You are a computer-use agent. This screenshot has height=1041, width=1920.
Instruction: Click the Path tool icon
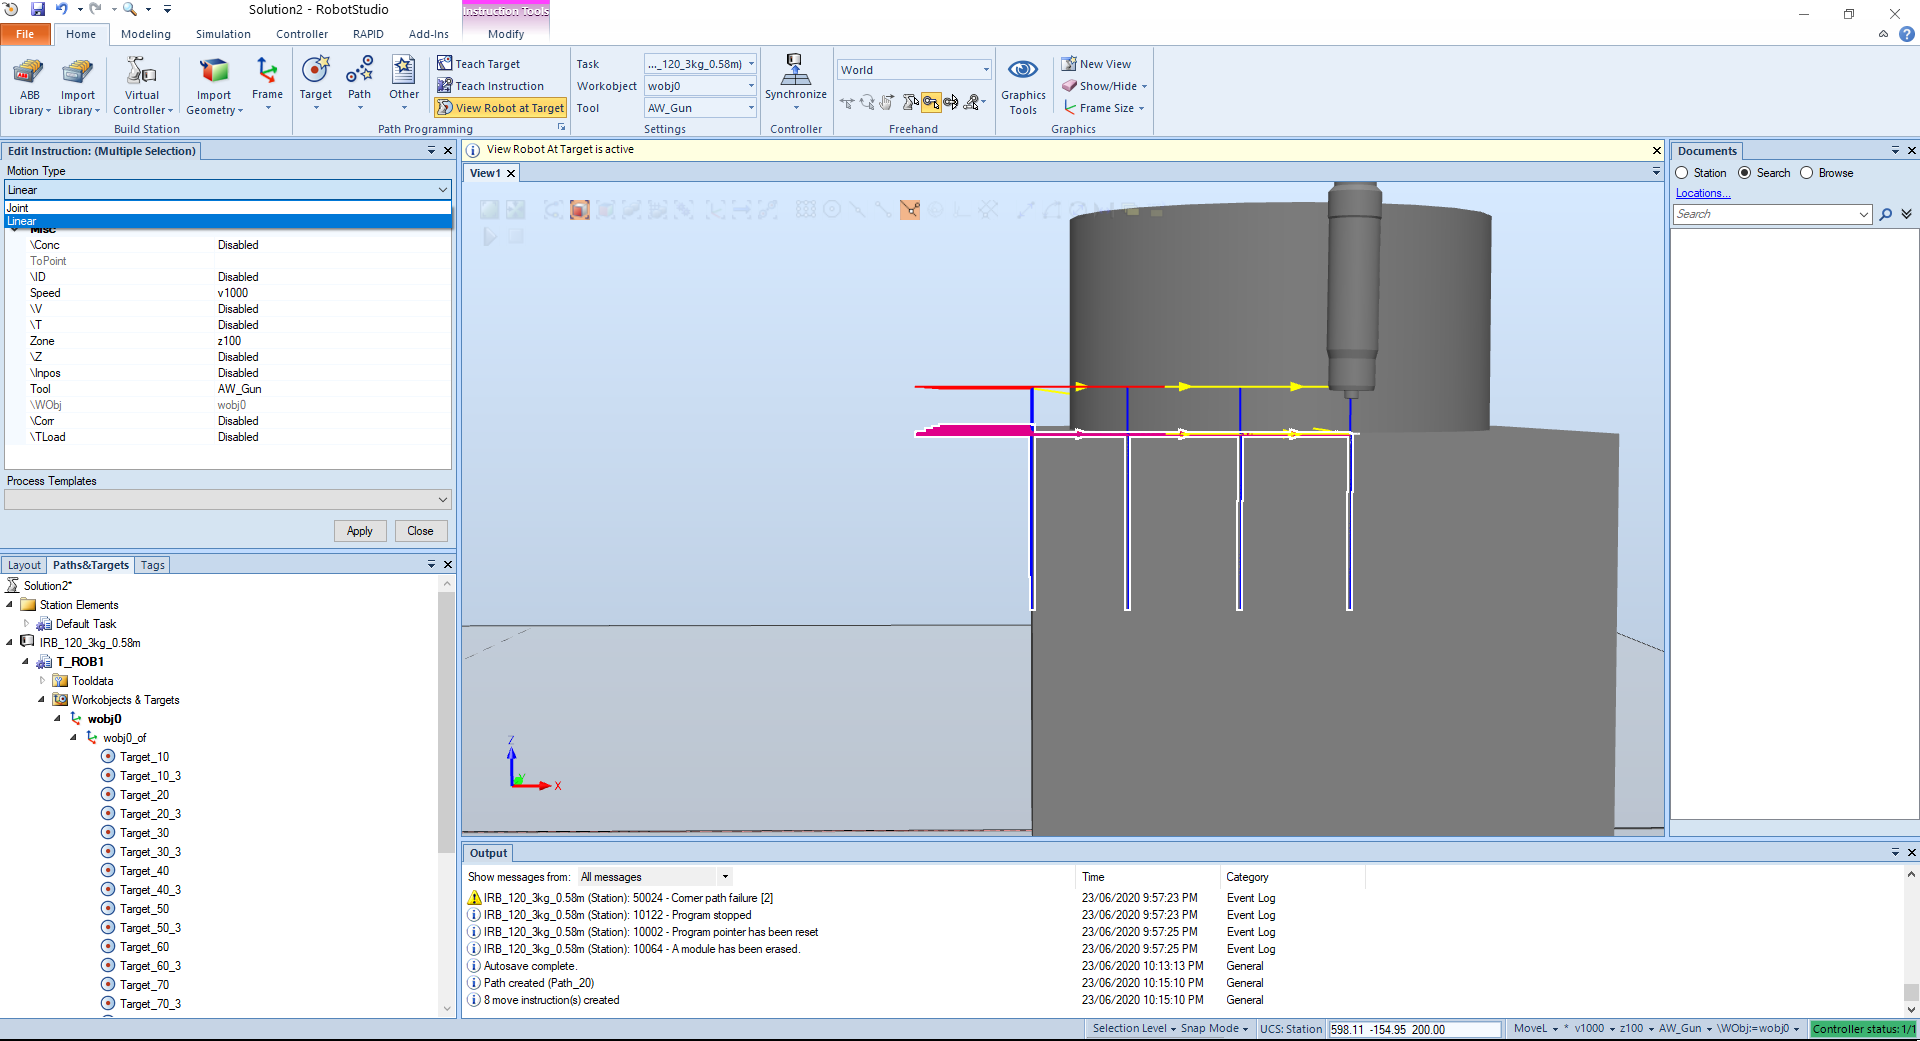(359, 72)
